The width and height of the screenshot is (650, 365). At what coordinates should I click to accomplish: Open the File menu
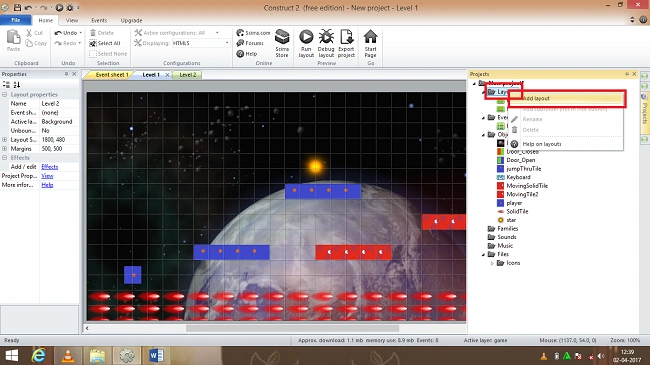16,20
